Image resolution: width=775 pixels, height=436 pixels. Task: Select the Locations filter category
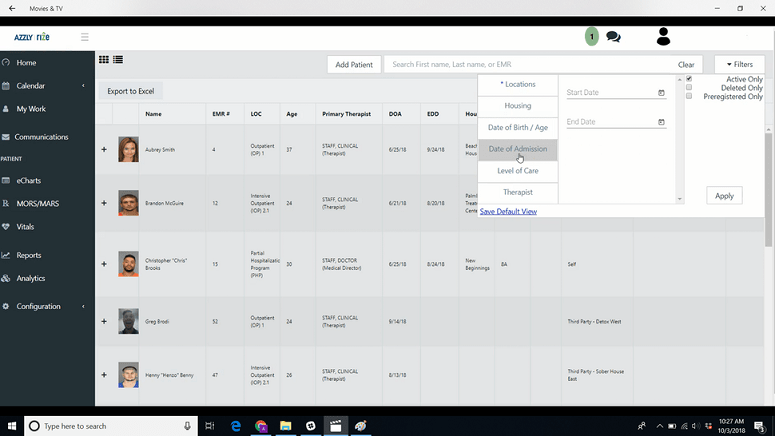517,85
